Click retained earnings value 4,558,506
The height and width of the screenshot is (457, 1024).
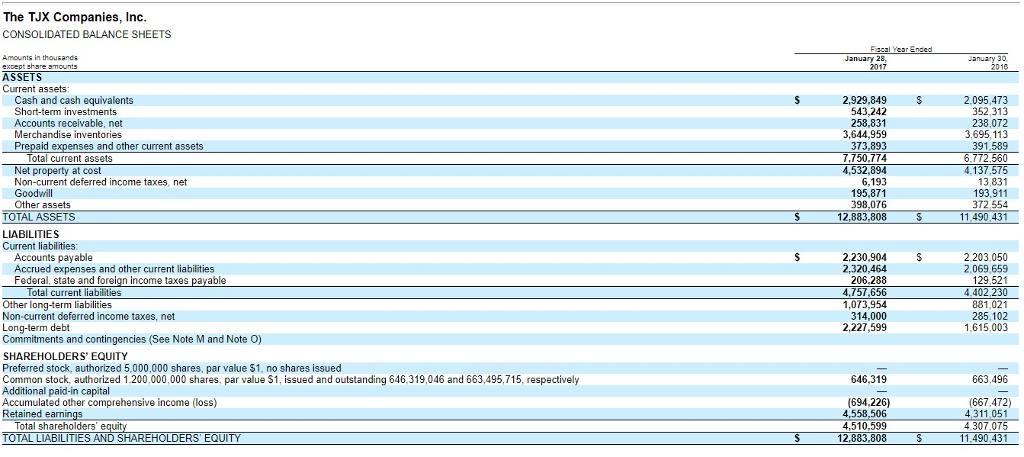[865, 415]
